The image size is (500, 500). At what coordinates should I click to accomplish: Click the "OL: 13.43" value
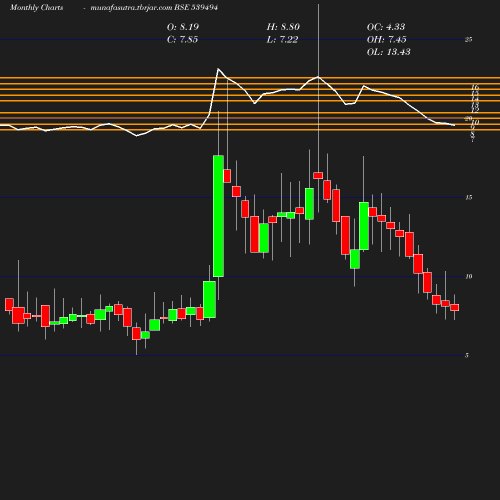[389, 52]
